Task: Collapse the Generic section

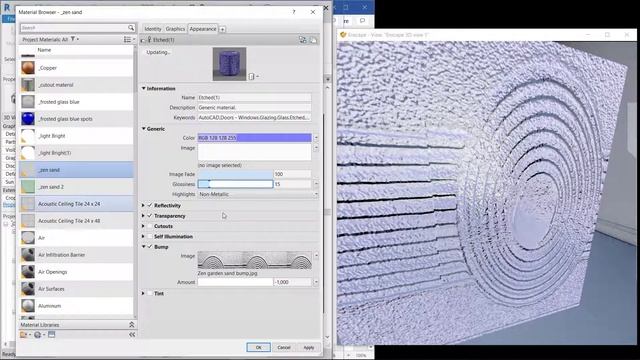Action: pyautogui.click(x=144, y=129)
